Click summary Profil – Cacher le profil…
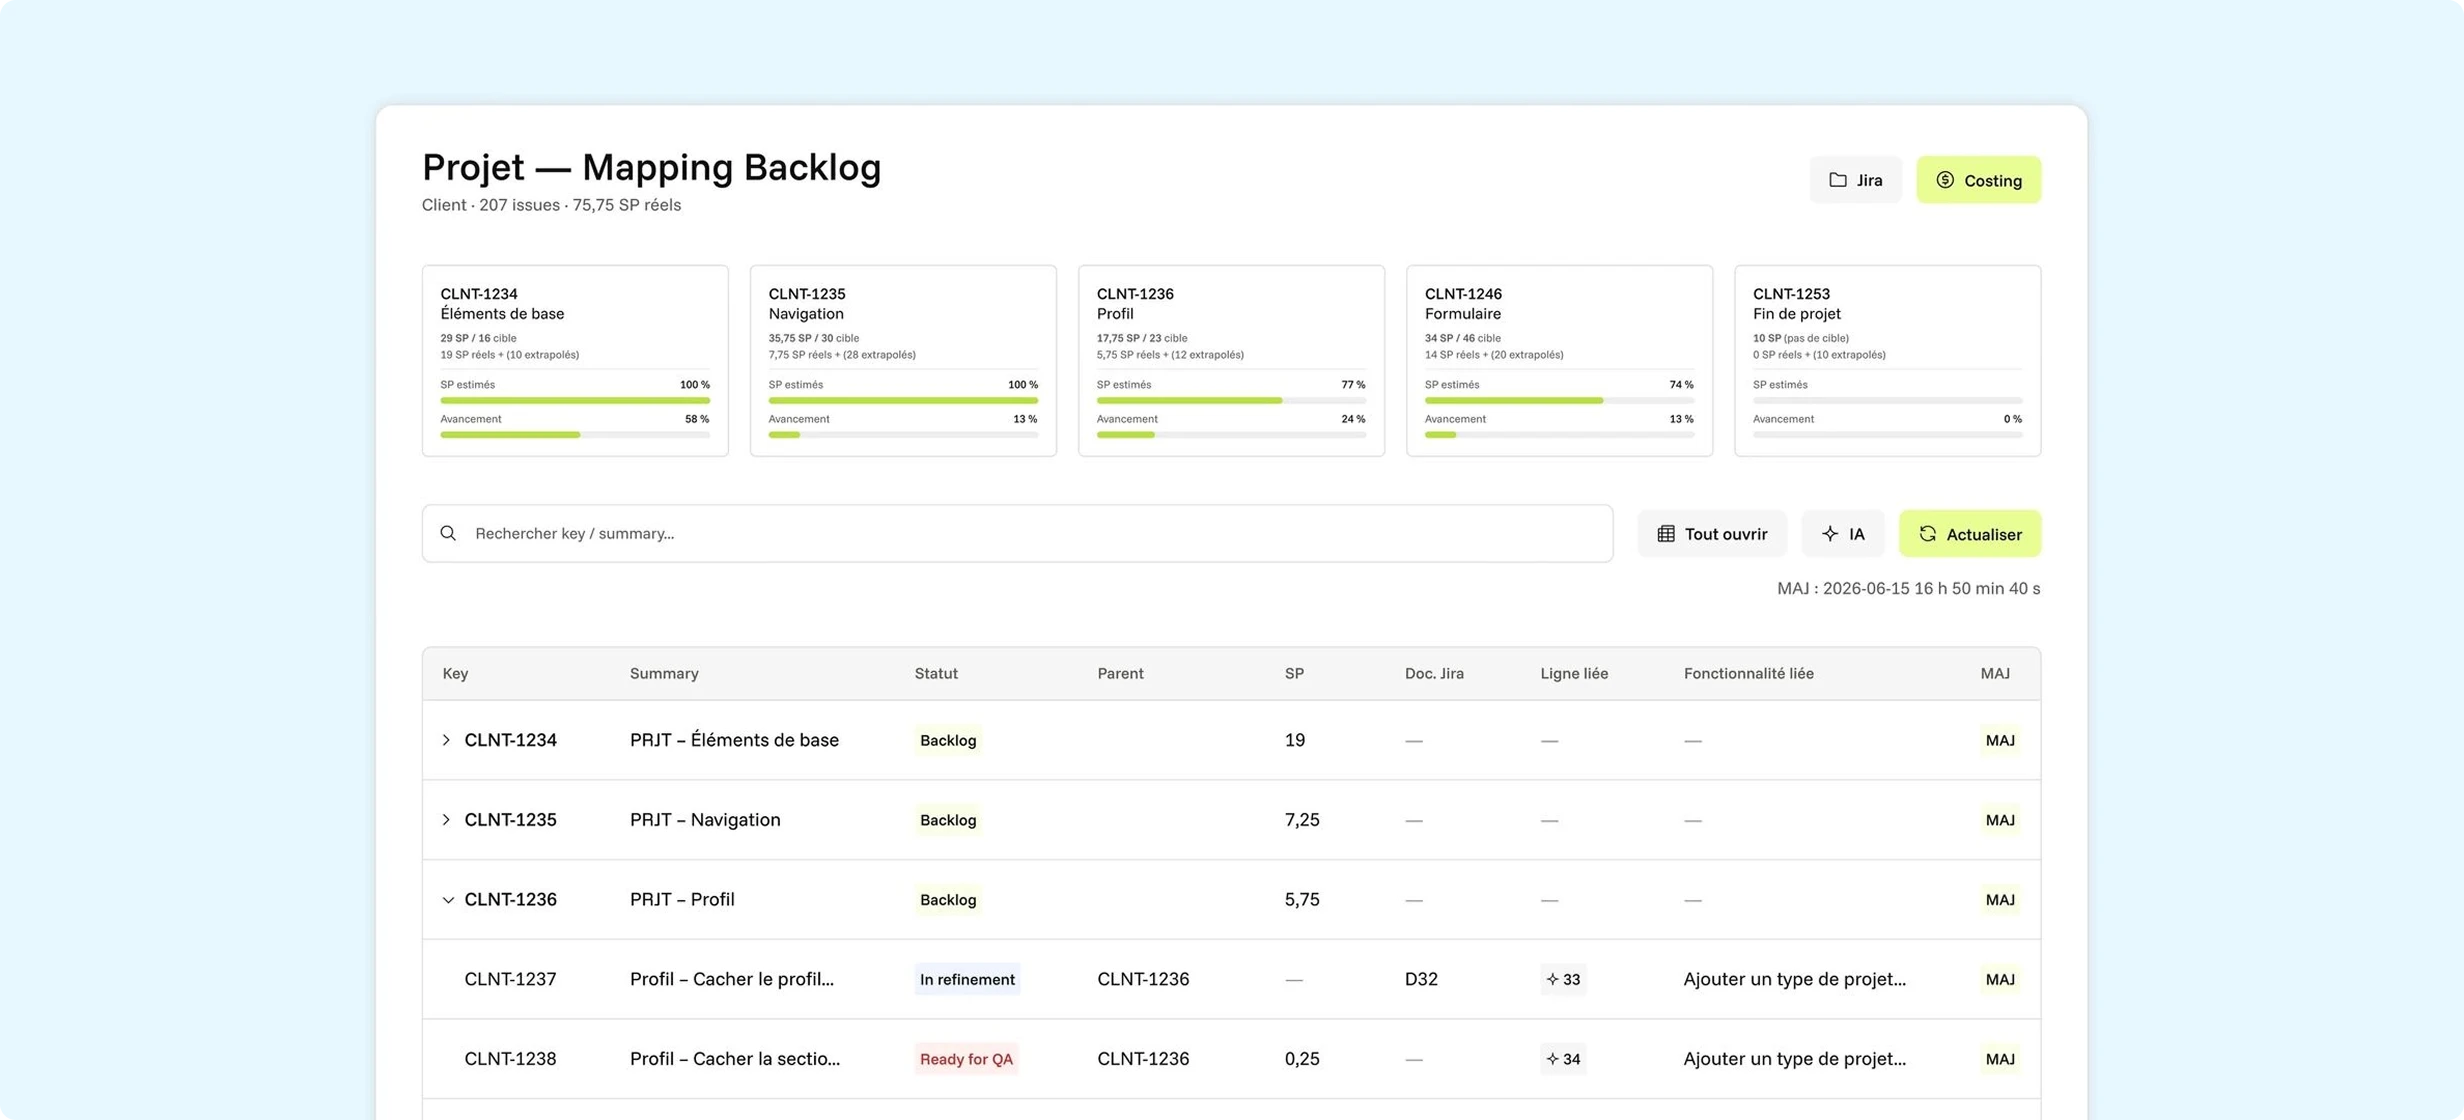Screen dimensions: 2464x1120 coord(732,979)
